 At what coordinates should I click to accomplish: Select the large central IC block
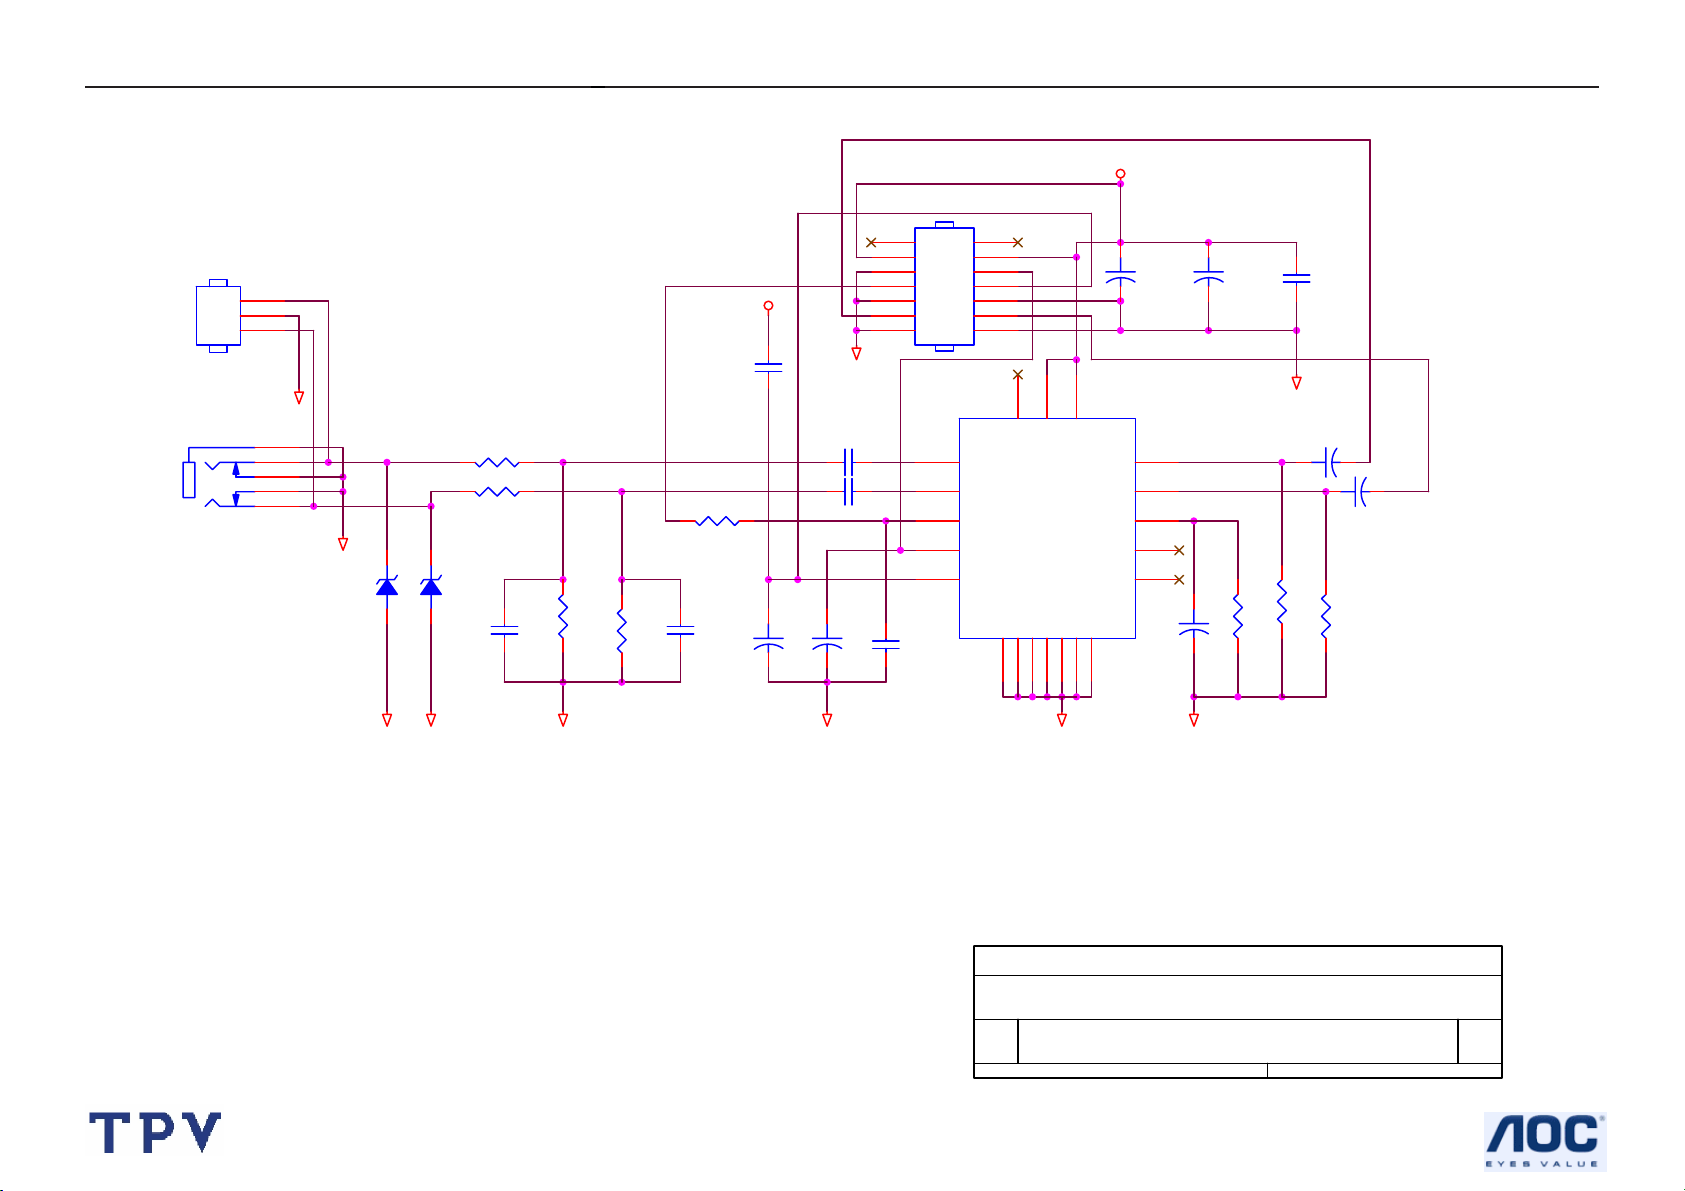tap(1047, 528)
